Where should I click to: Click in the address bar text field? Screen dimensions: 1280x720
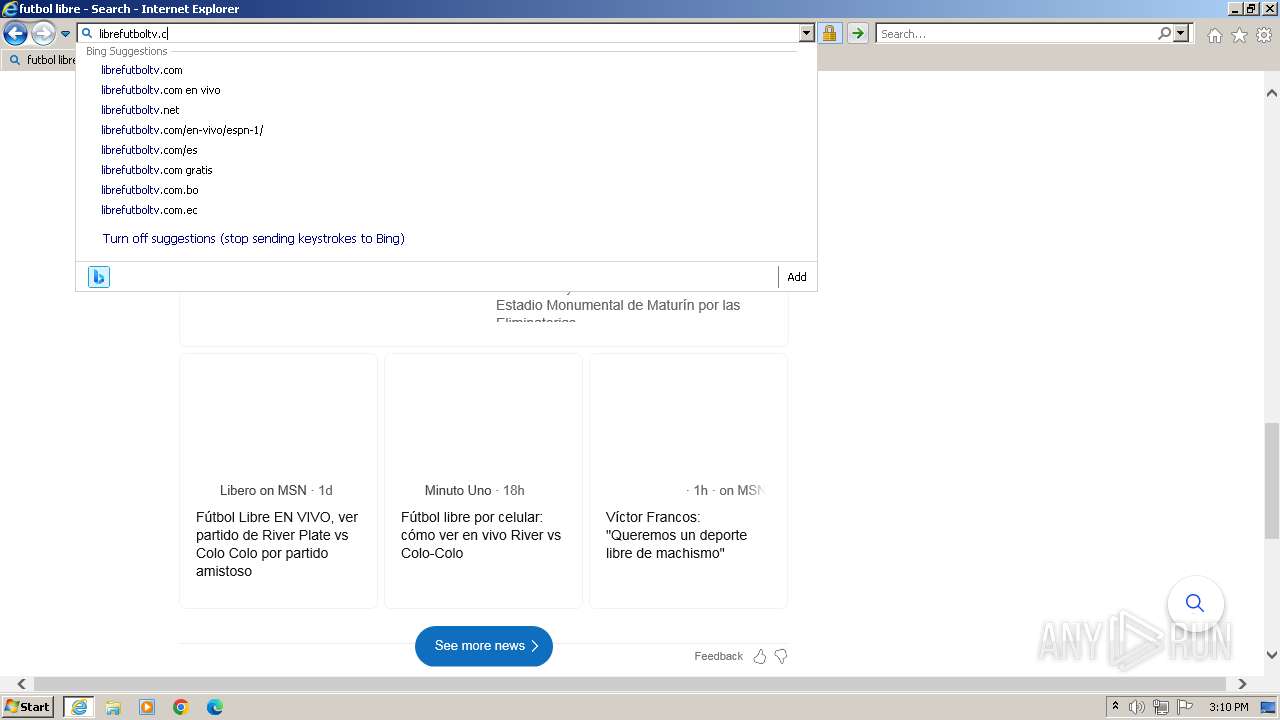click(x=446, y=33)
